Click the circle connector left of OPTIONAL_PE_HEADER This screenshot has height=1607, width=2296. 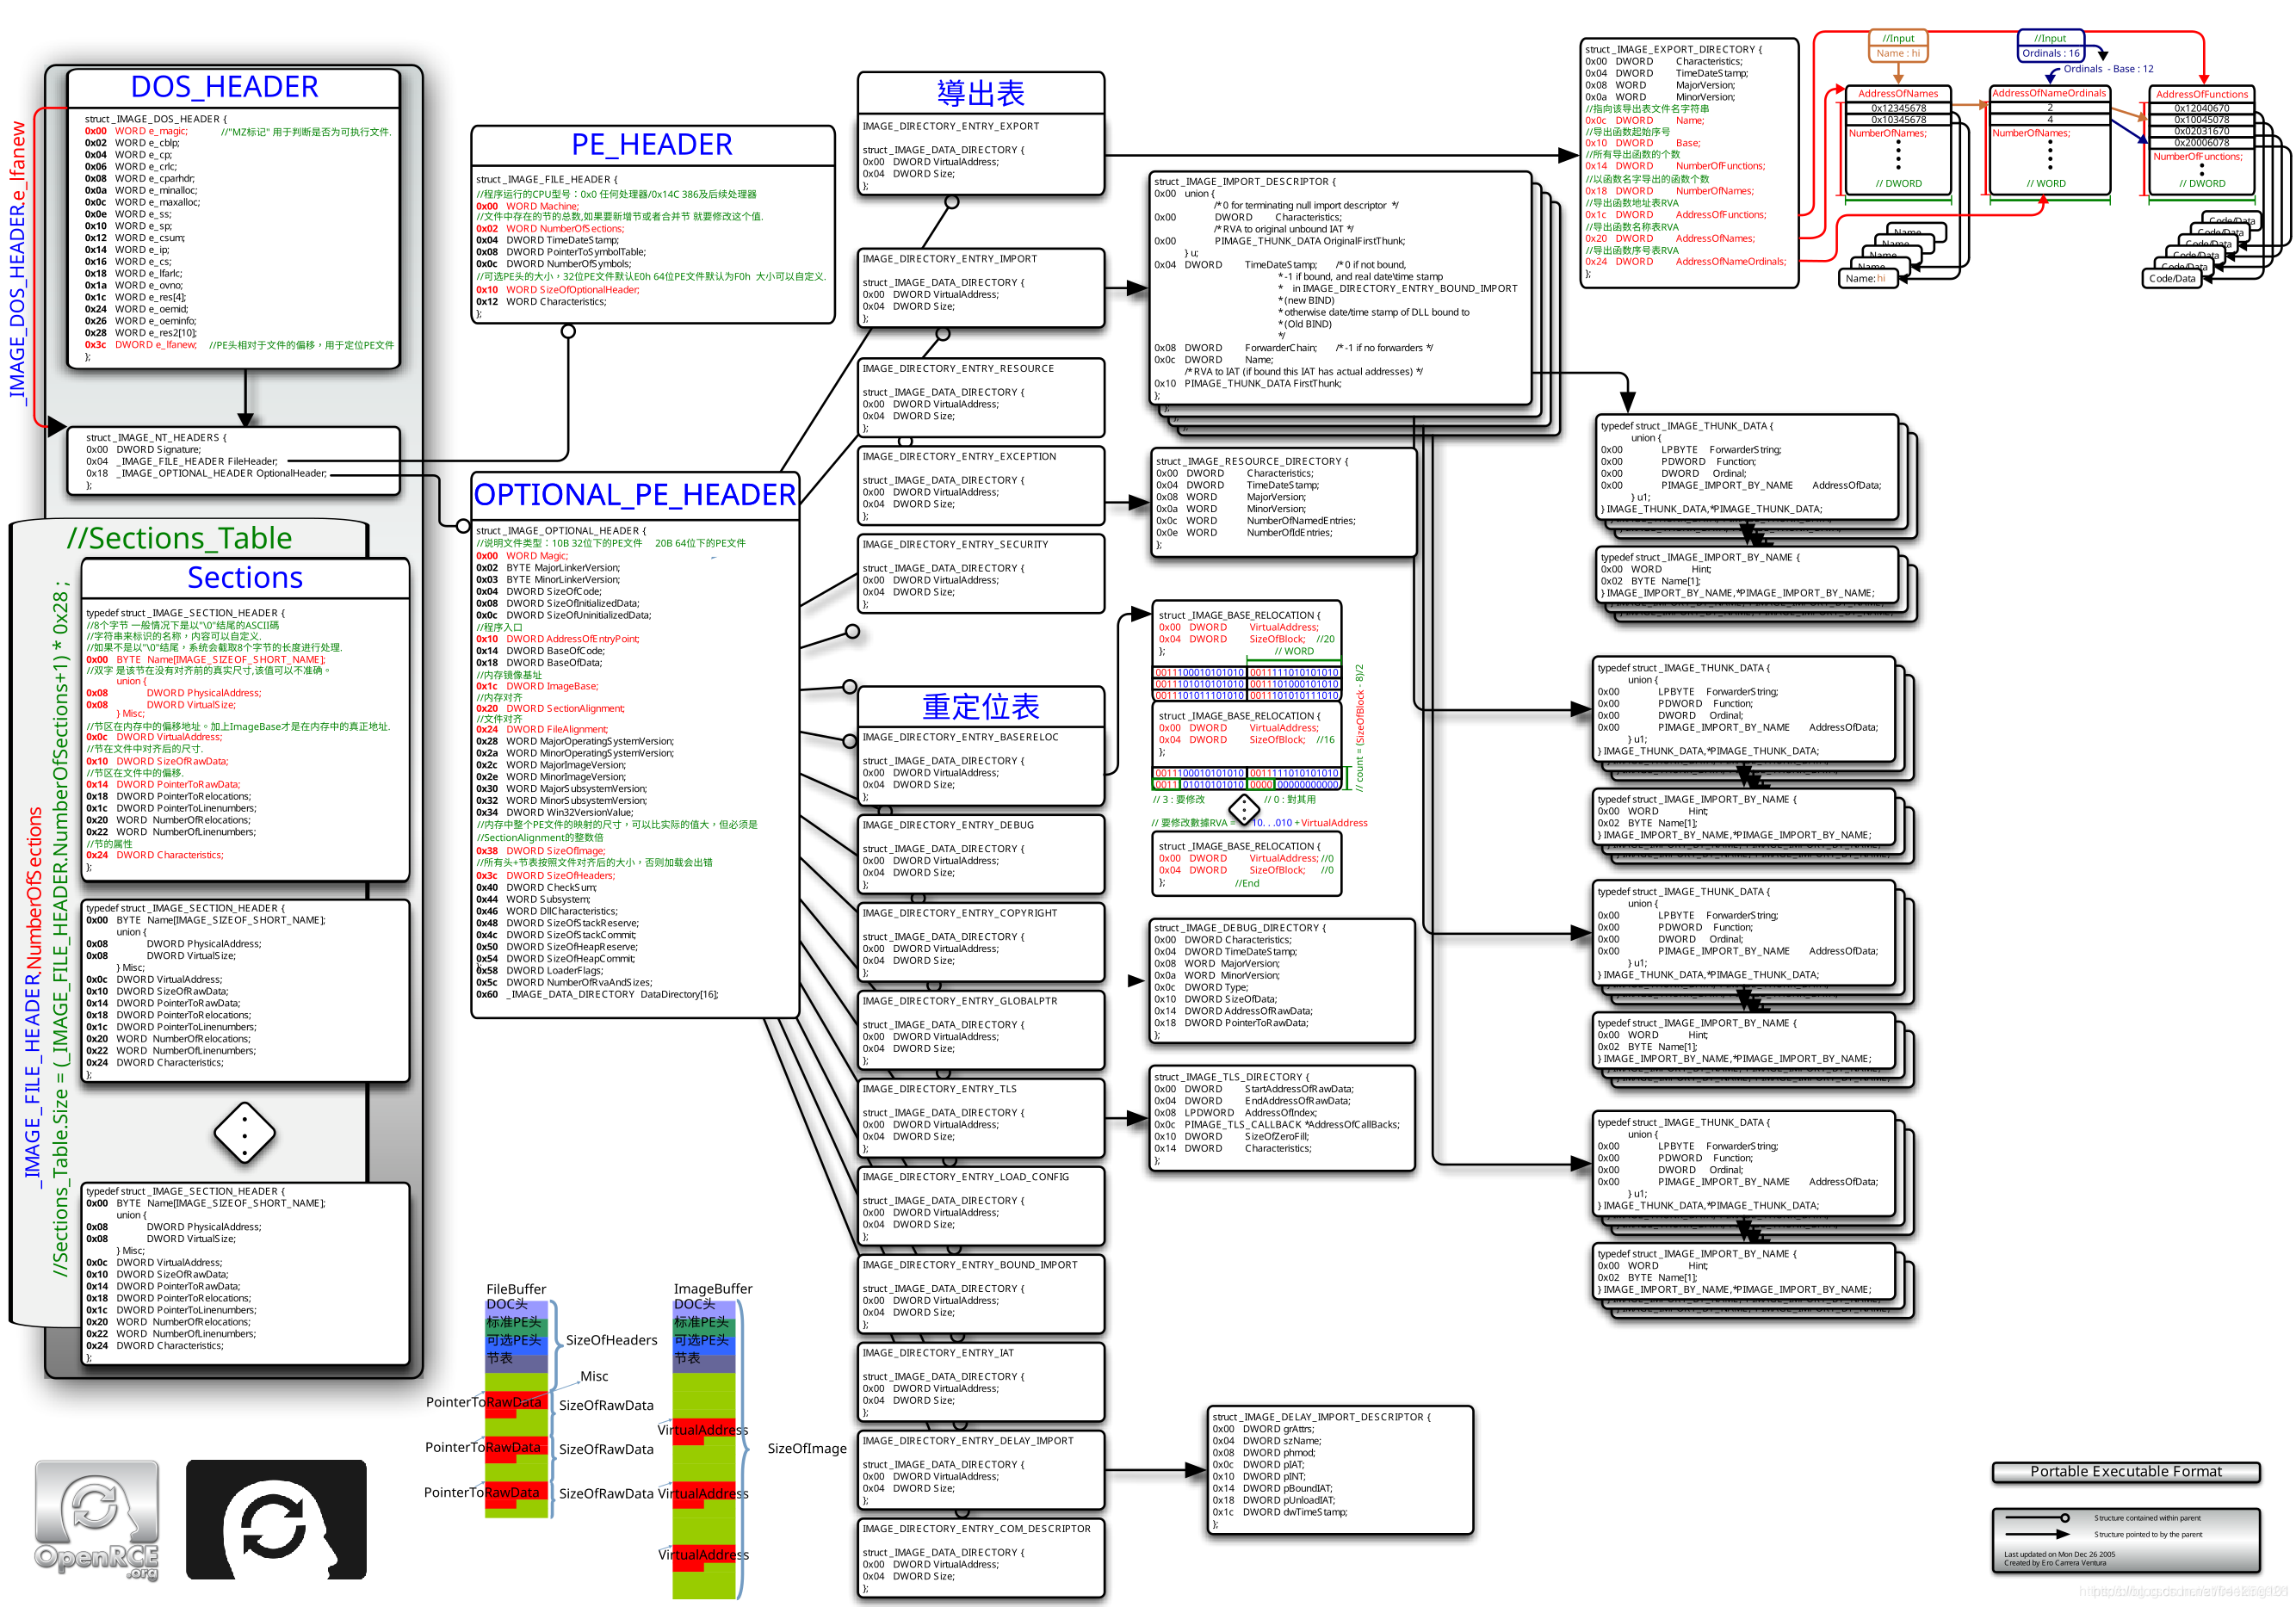pos(463,525)
